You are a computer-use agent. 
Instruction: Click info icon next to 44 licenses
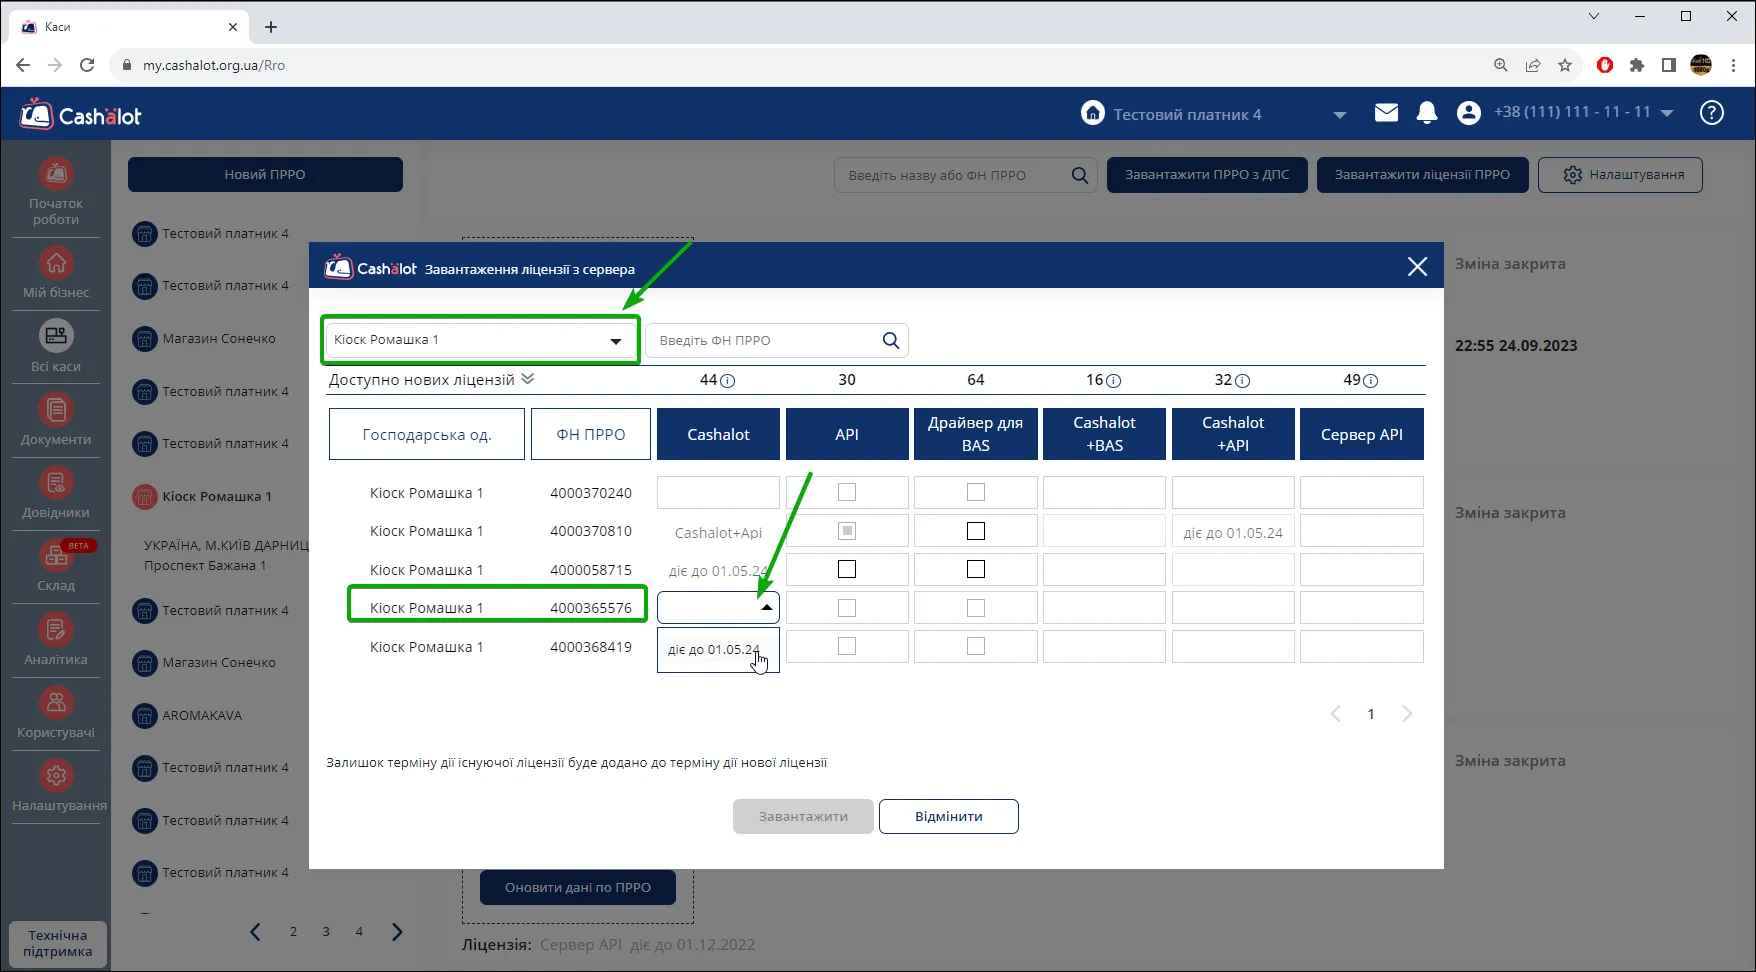pos(728,381)
